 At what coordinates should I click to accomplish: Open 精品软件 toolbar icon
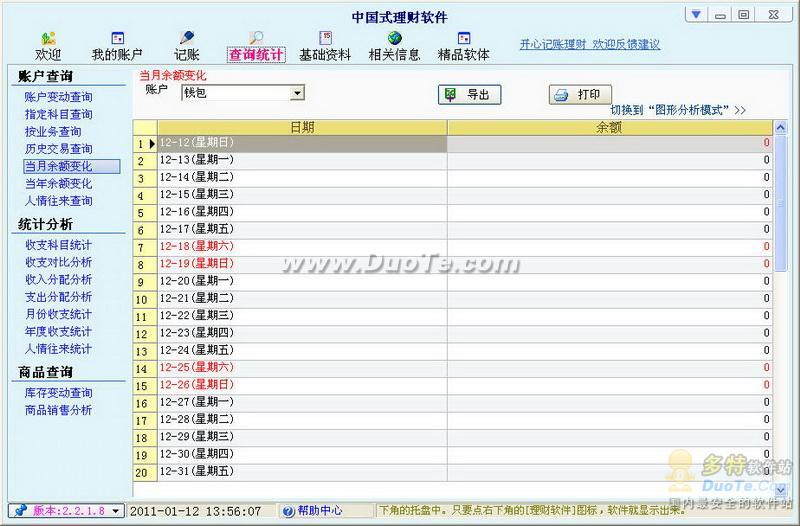pos(463,39)
